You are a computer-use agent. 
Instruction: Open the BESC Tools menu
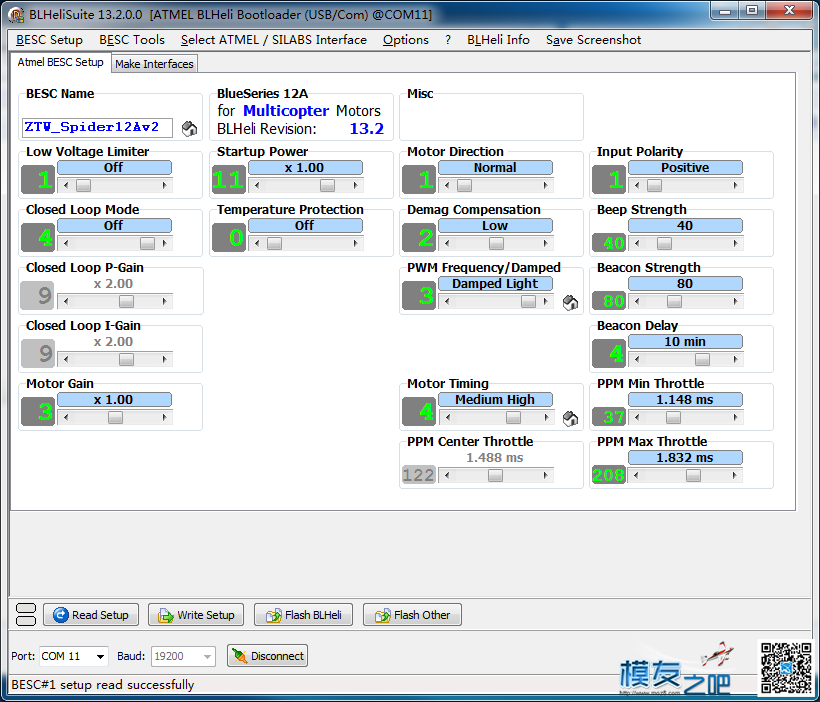coord(132,40)
